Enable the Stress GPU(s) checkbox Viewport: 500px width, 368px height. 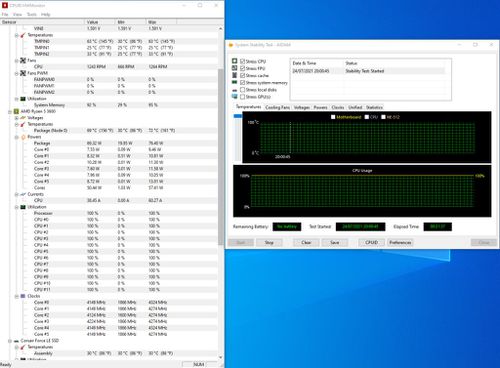pos(243,97)
